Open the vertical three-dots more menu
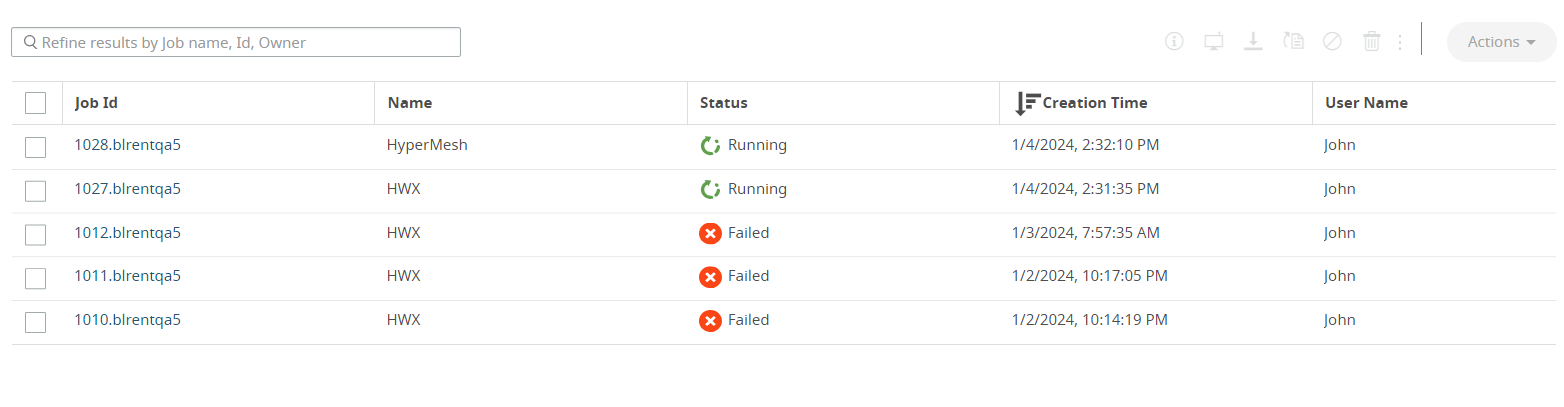 [x=1400, y=42]
